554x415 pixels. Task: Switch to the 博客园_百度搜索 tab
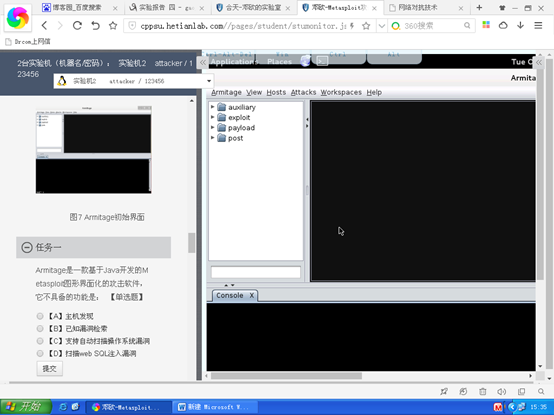pos(77,7)
